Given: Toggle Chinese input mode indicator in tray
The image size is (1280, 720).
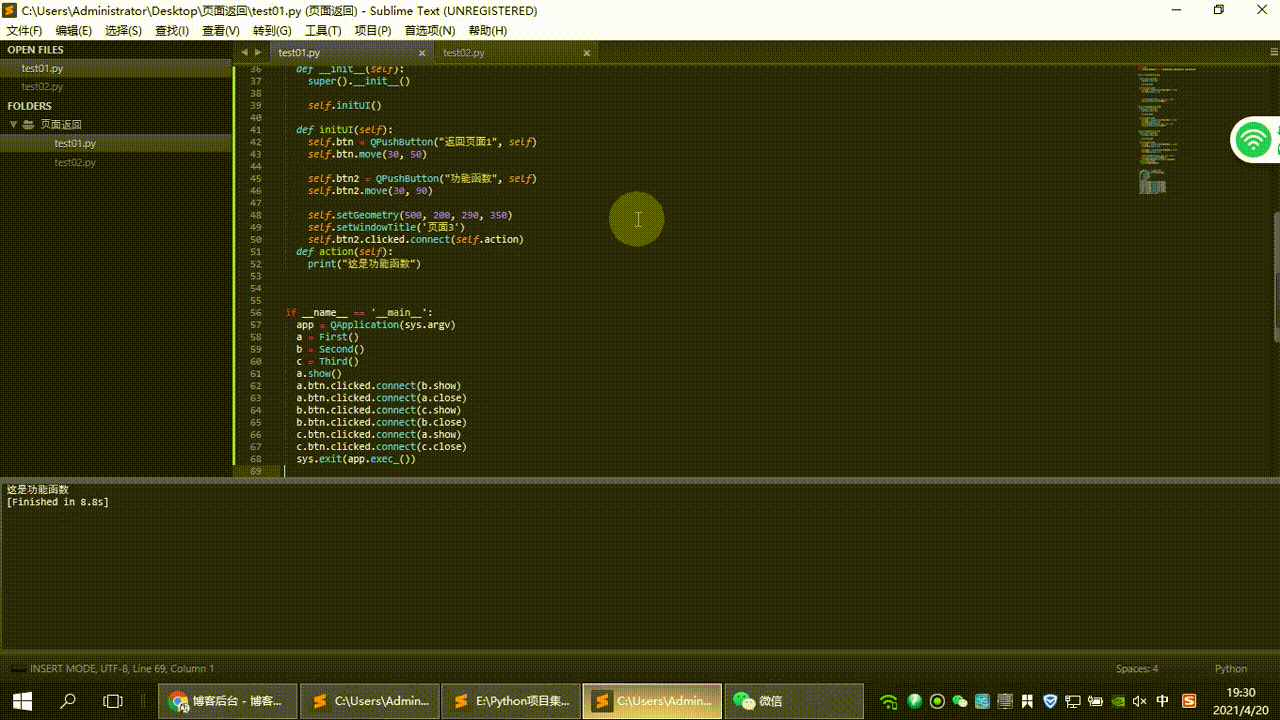Looking at the screenshot, I should point(1163,701).
